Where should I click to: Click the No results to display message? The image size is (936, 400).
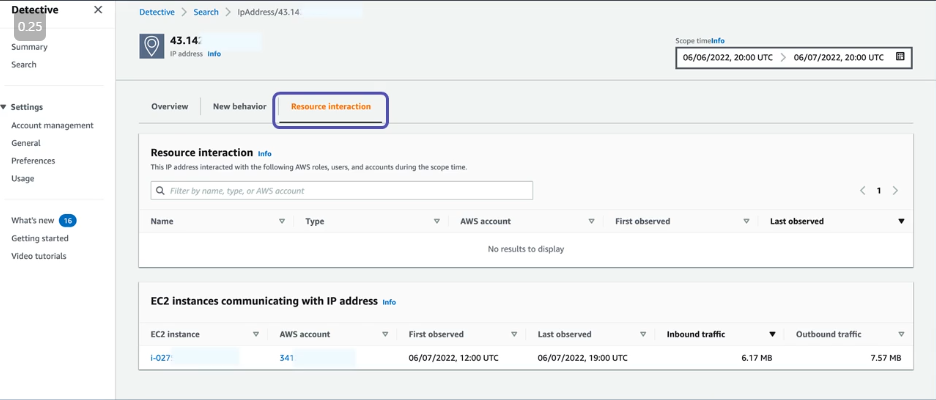[x=526, y=249]
